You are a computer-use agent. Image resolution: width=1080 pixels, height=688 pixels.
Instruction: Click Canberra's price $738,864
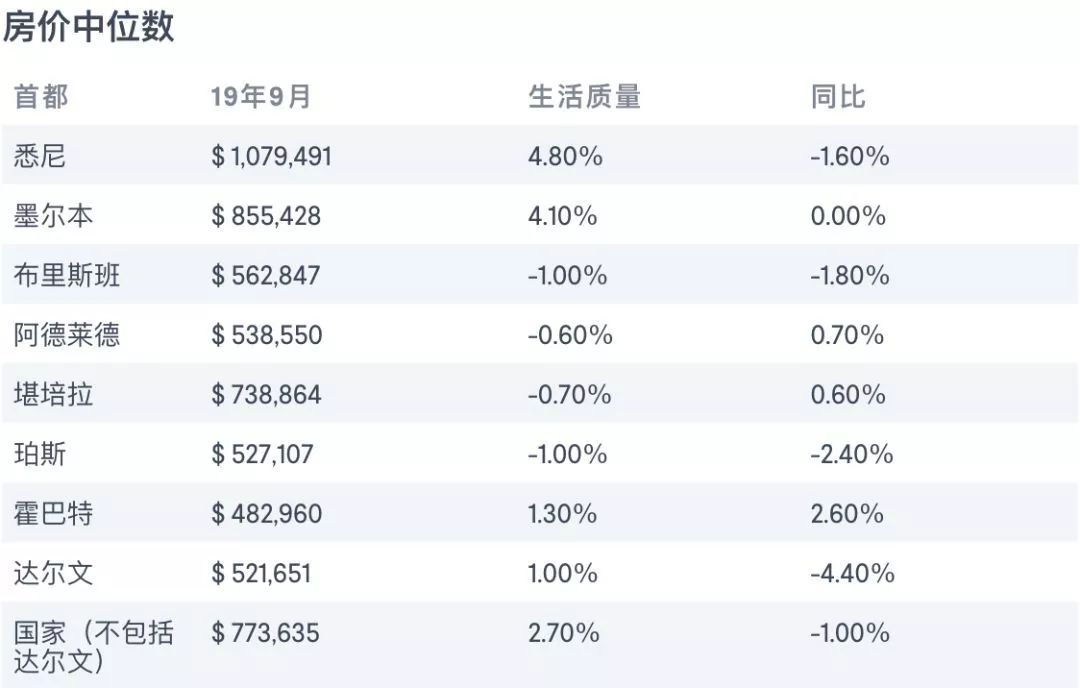point(266,395)
